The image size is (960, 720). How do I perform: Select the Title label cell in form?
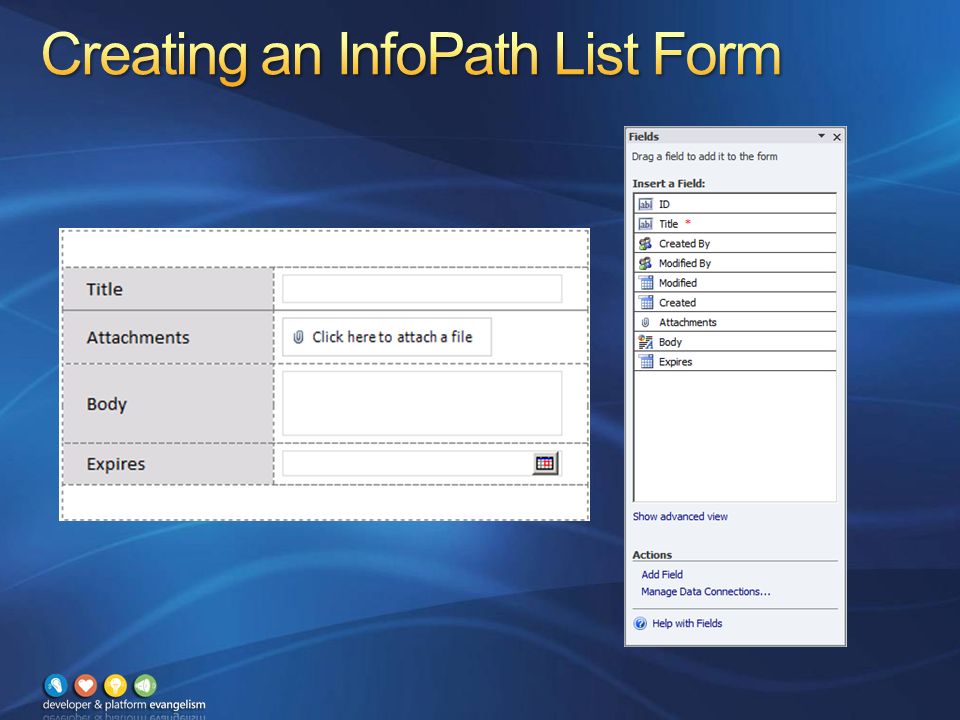pyautogui.click(x=168, y=289)
